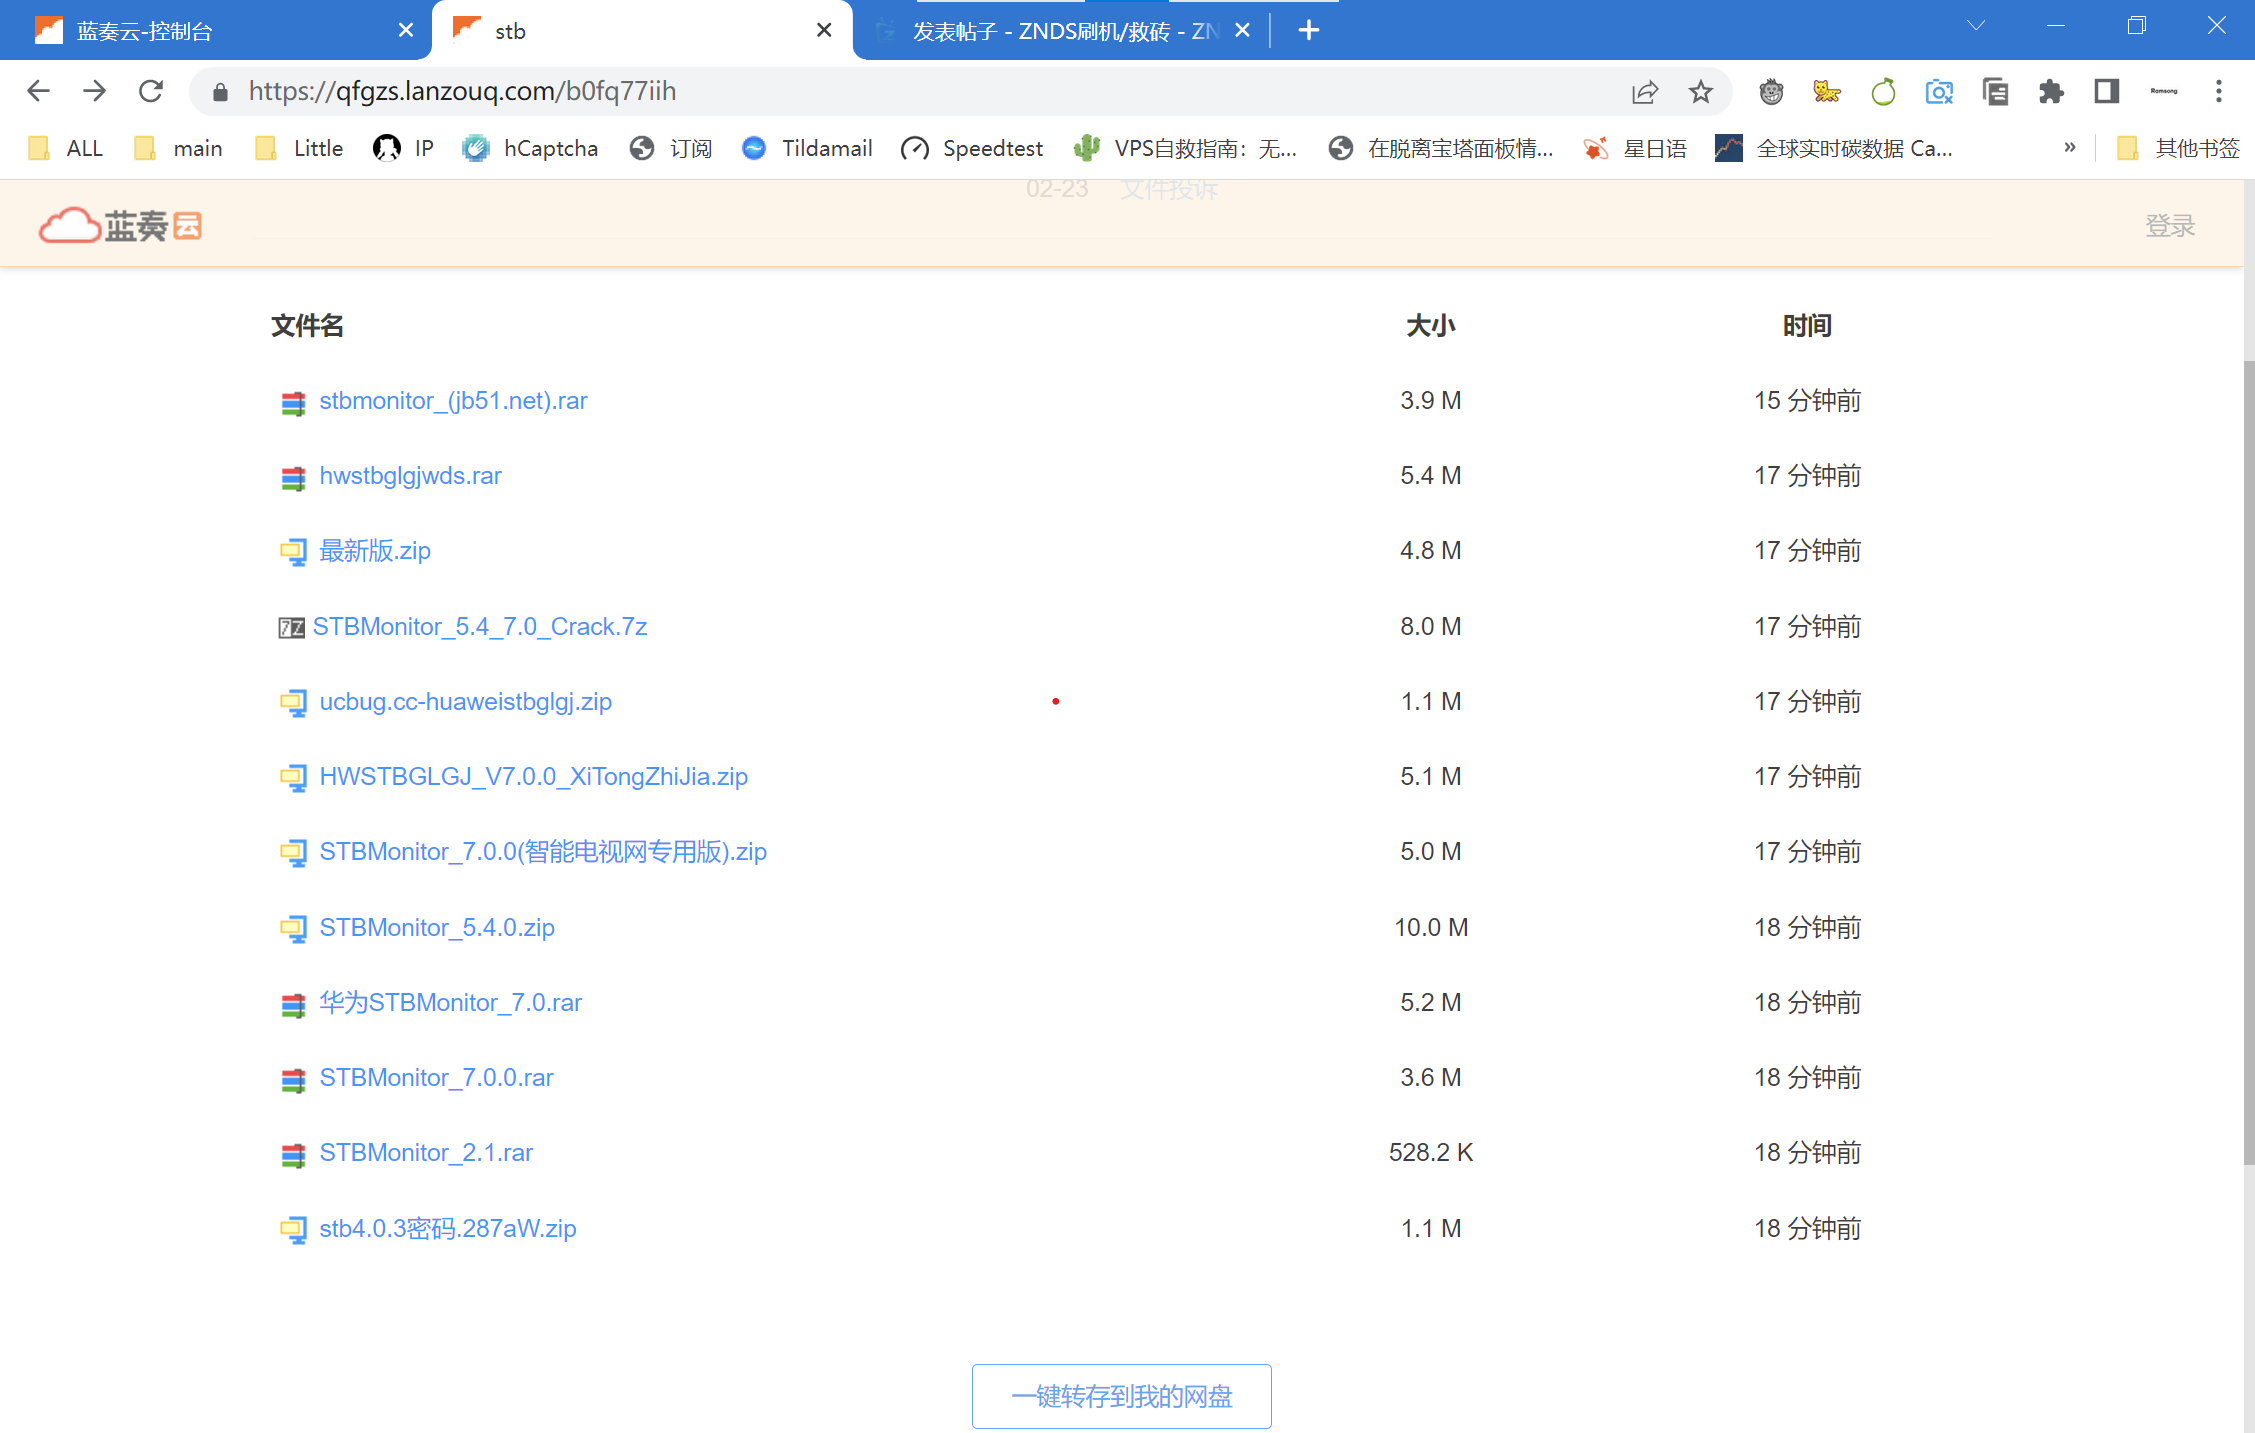The height and width of the screenshot is (1433, 2255).
Task: Expand the tab search dropdown arrow
Action: pyautogui.click(x=1976, y=26)
